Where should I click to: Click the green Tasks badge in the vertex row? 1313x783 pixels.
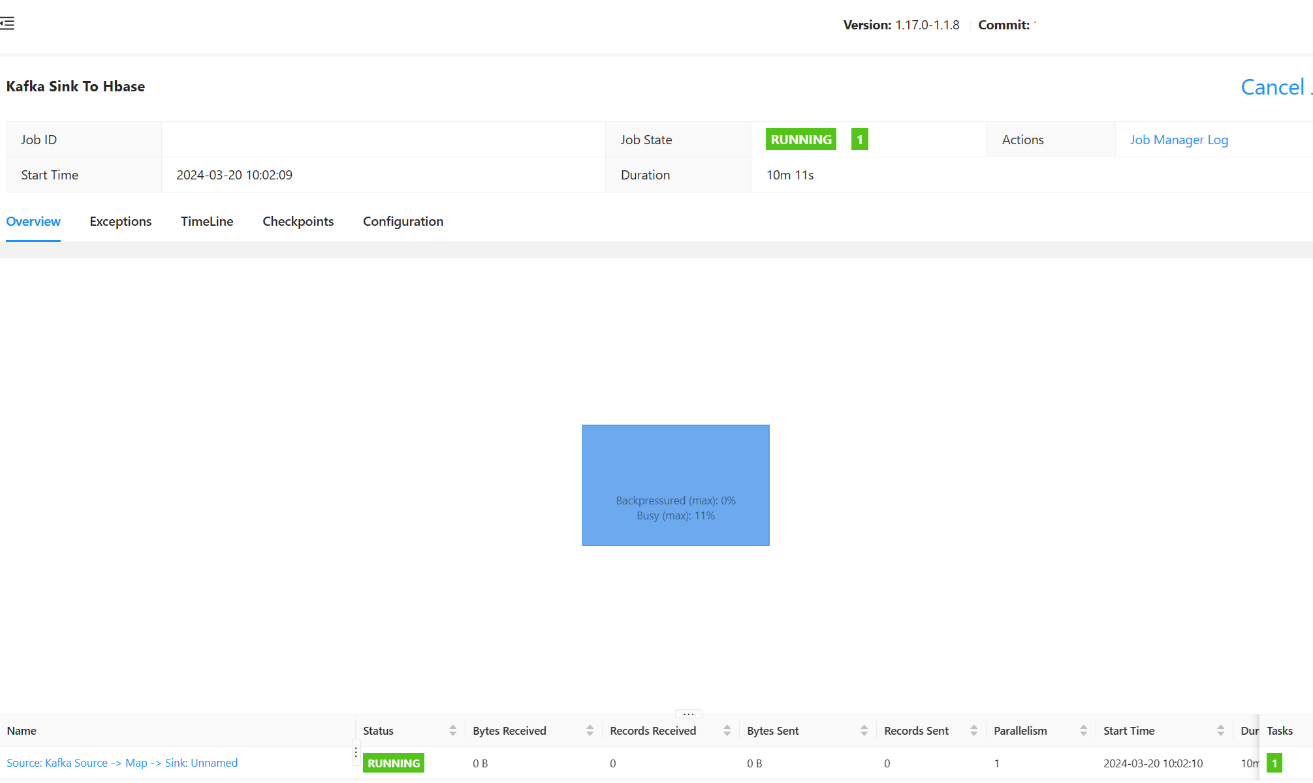click(1274, 763)
